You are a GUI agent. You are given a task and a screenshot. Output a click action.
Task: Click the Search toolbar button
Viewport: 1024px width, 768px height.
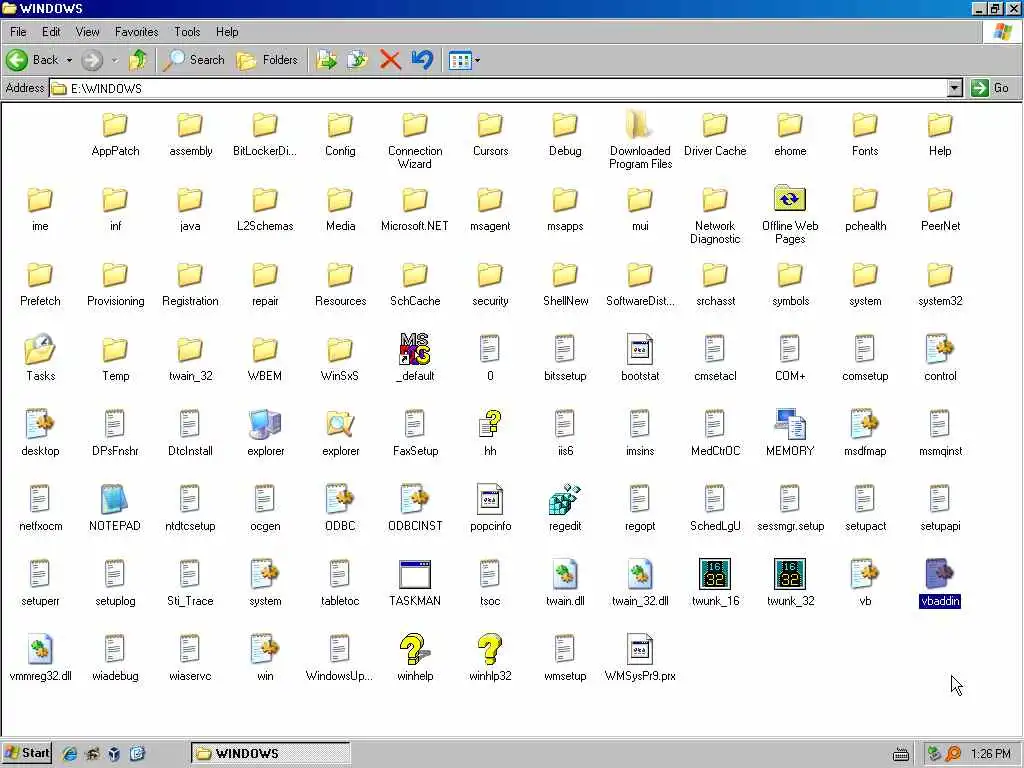point(194,60)
